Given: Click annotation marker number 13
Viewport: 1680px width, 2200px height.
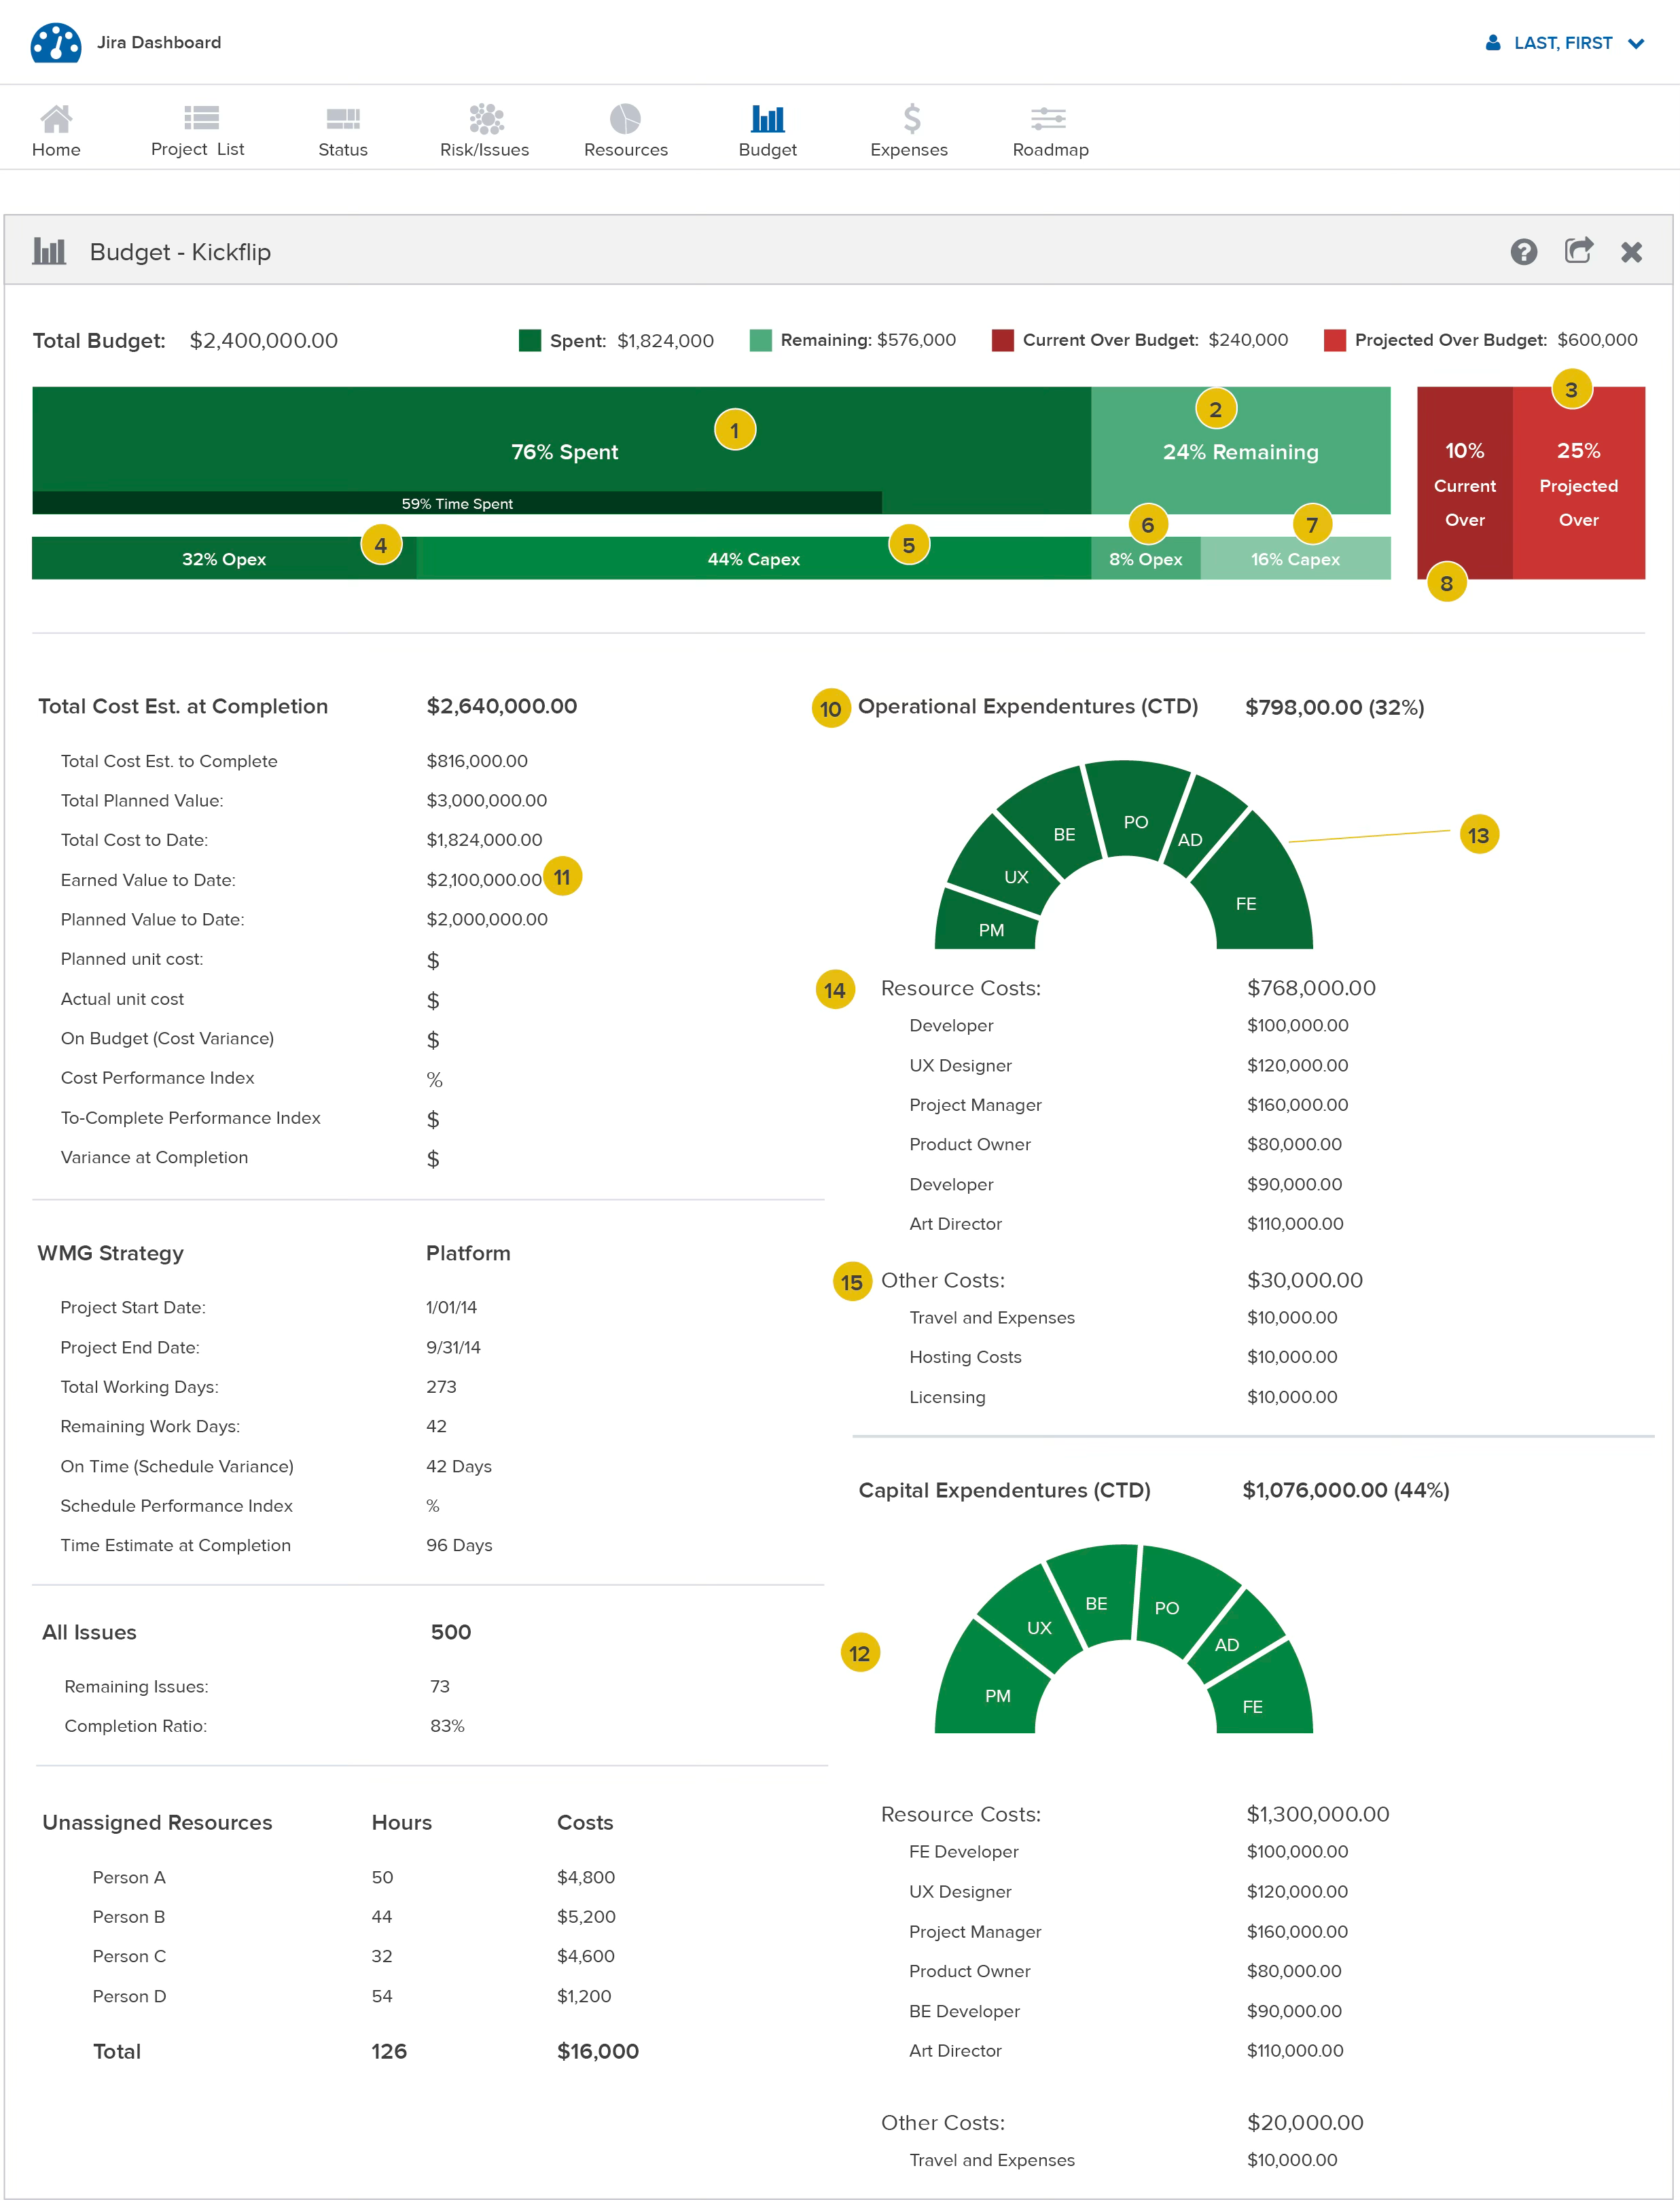Looking at the screenshot, I should coord(1478,835).
